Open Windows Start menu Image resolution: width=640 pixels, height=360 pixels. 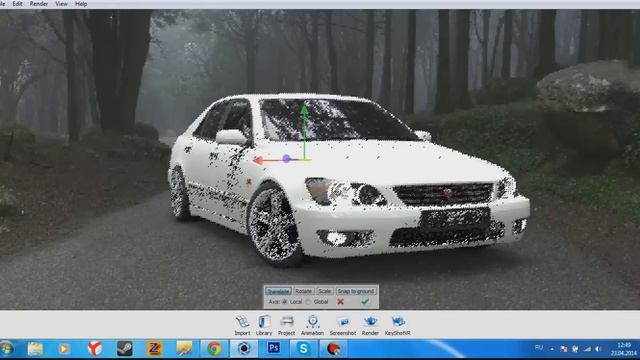point(7,349)
